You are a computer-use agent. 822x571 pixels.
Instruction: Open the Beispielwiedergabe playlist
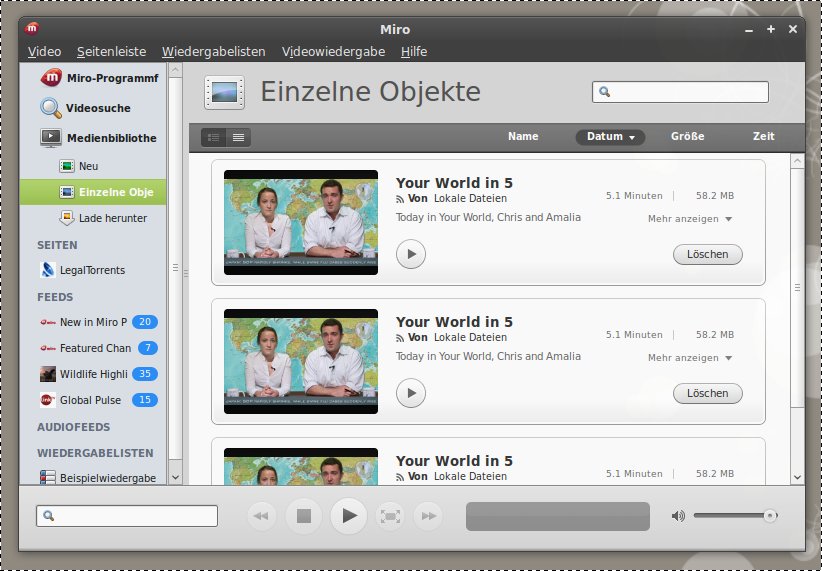tap(93, 478)
